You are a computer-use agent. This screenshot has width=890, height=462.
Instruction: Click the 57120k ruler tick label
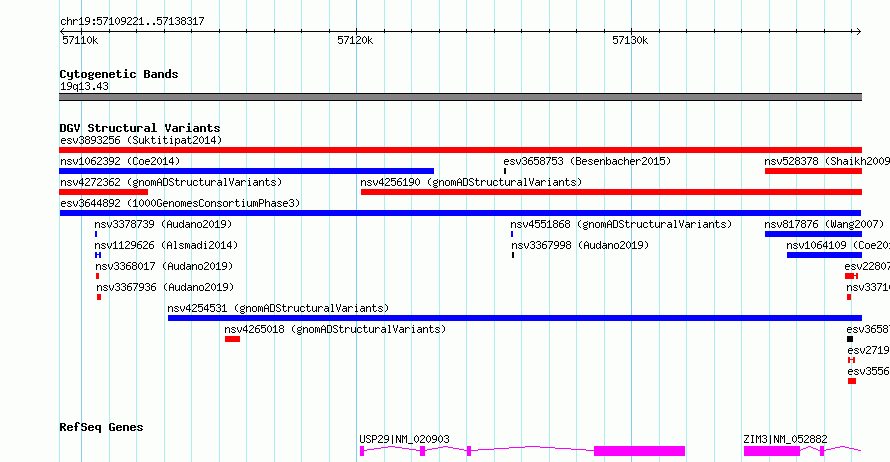[x=355, y=40]
